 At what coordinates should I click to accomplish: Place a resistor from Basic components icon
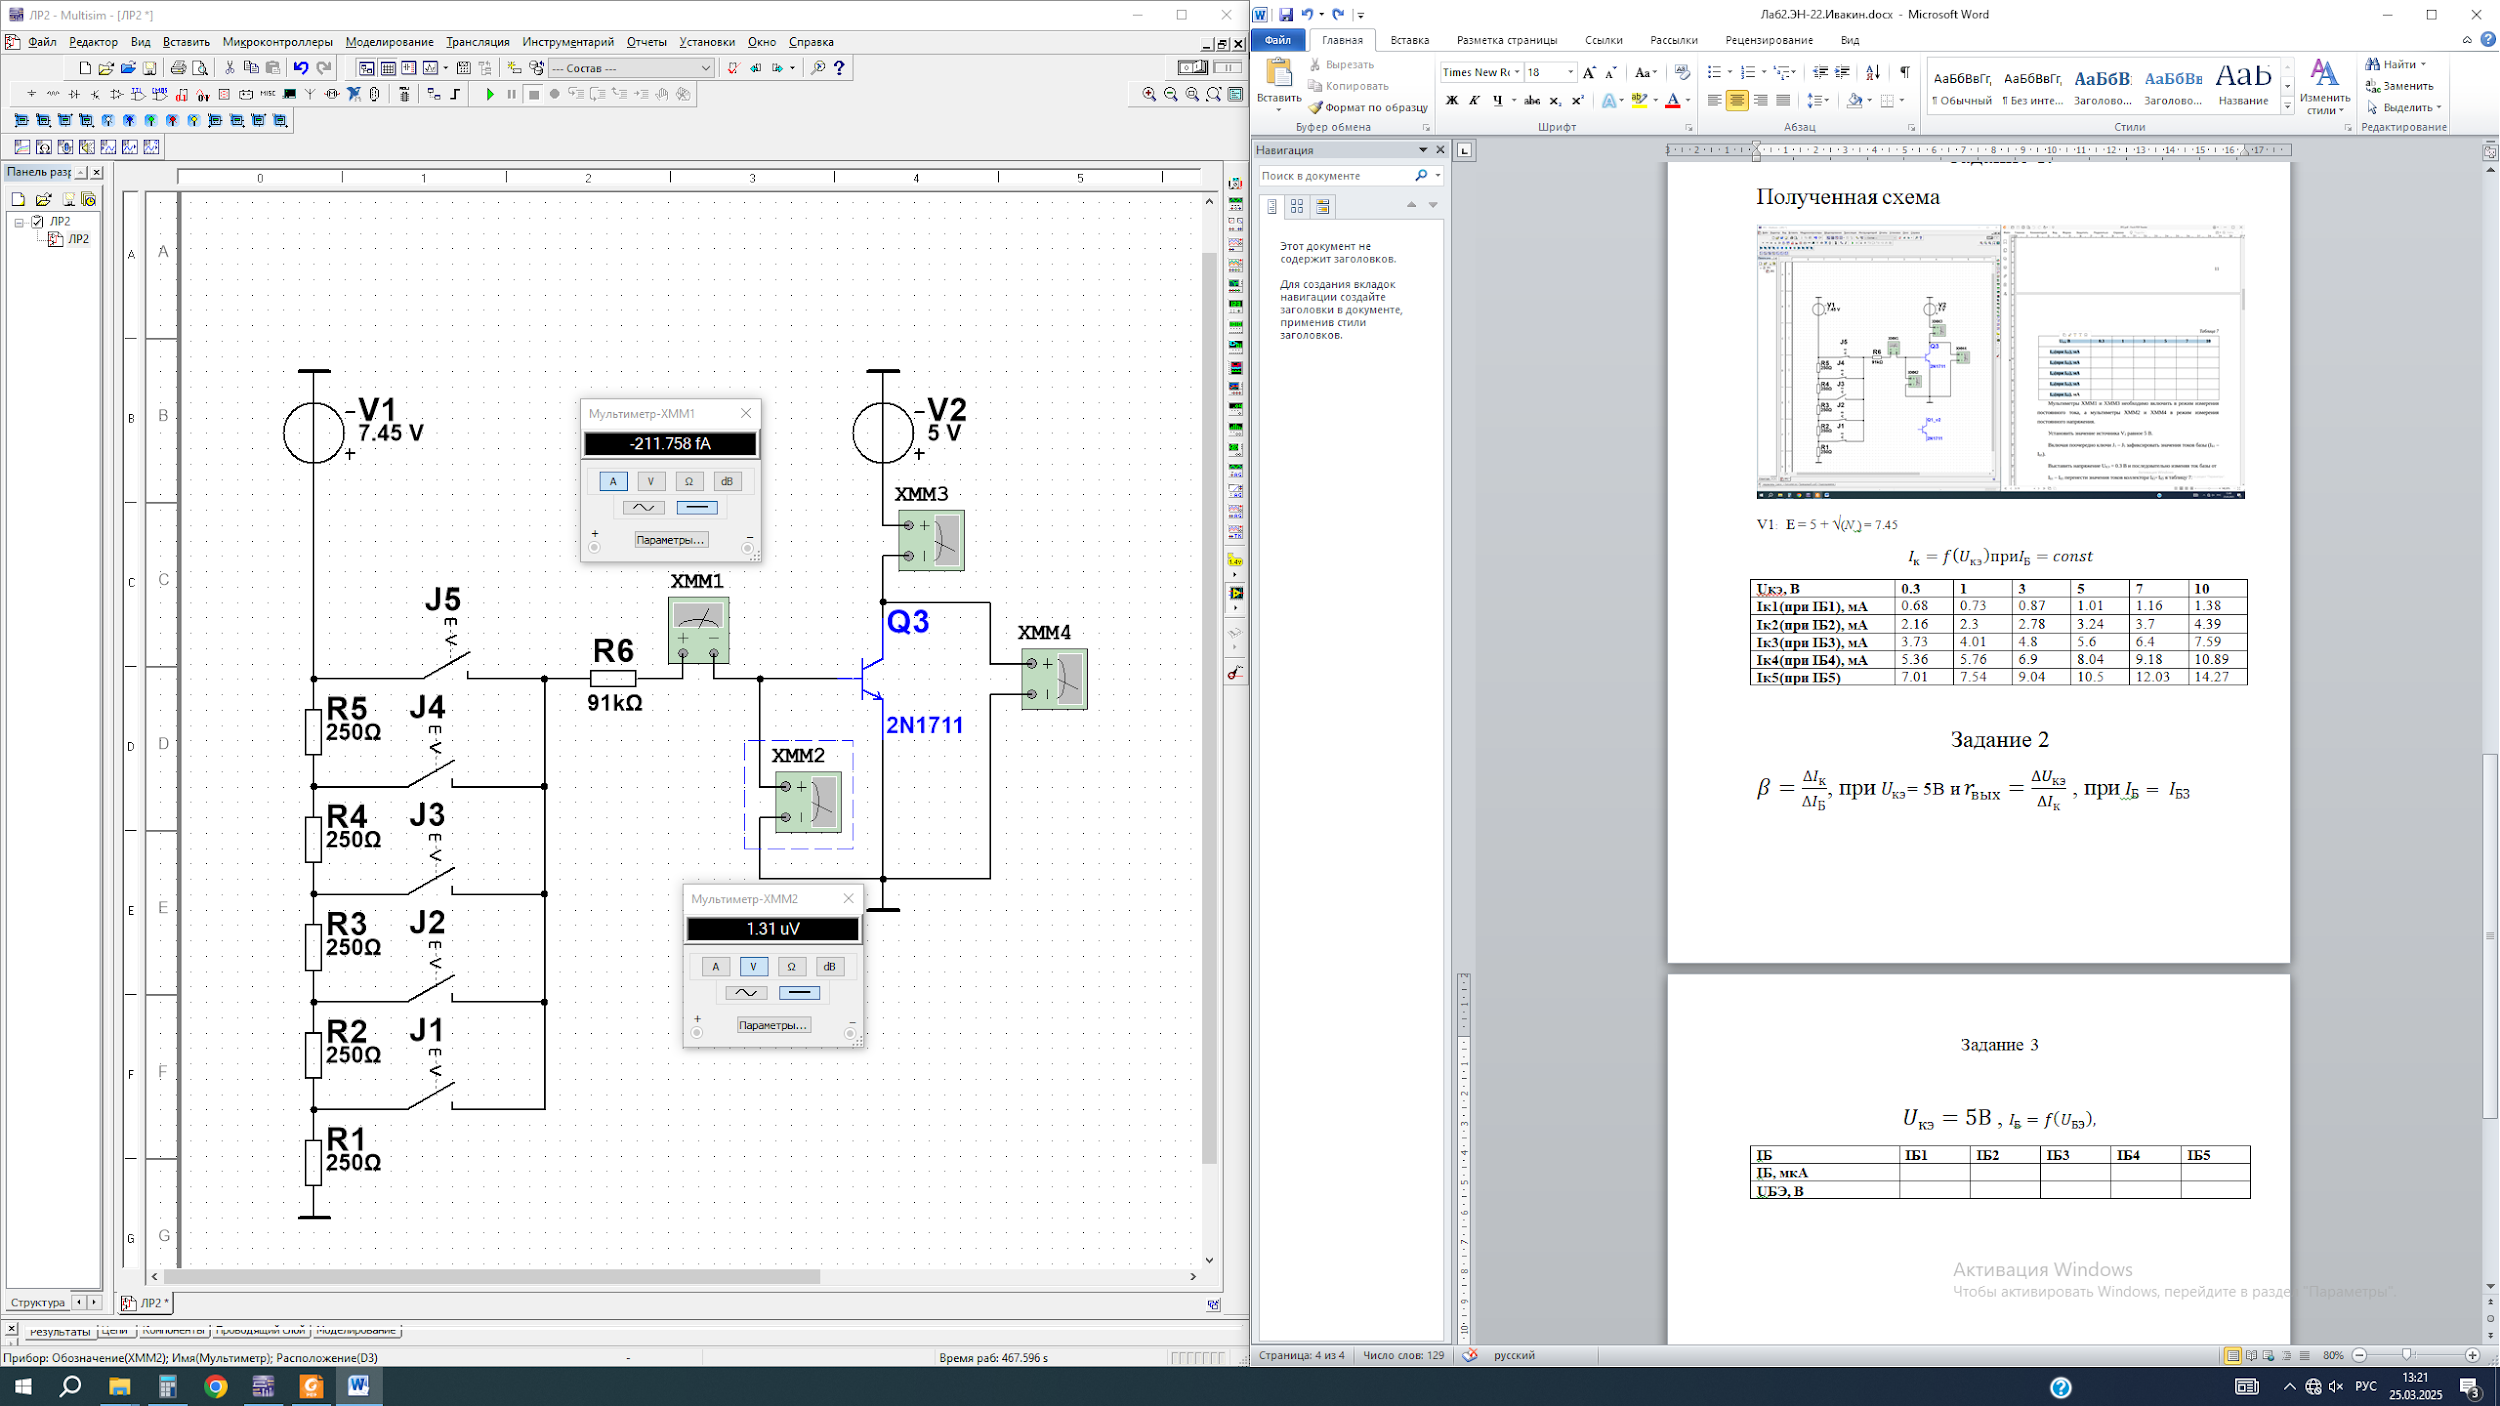(x=53, y=94)
